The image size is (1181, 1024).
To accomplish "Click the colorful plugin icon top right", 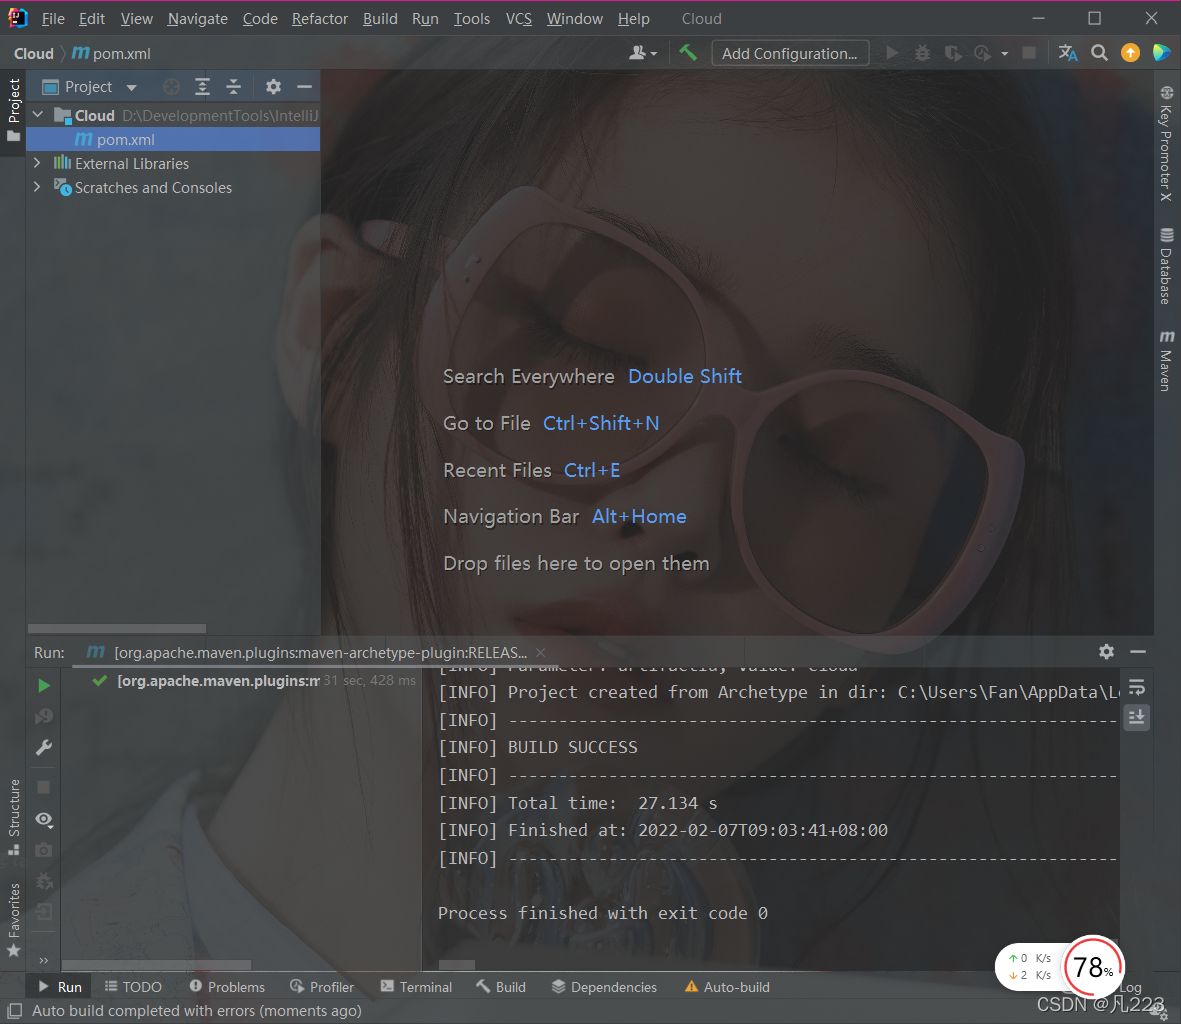I will (x=1161, y=53).
